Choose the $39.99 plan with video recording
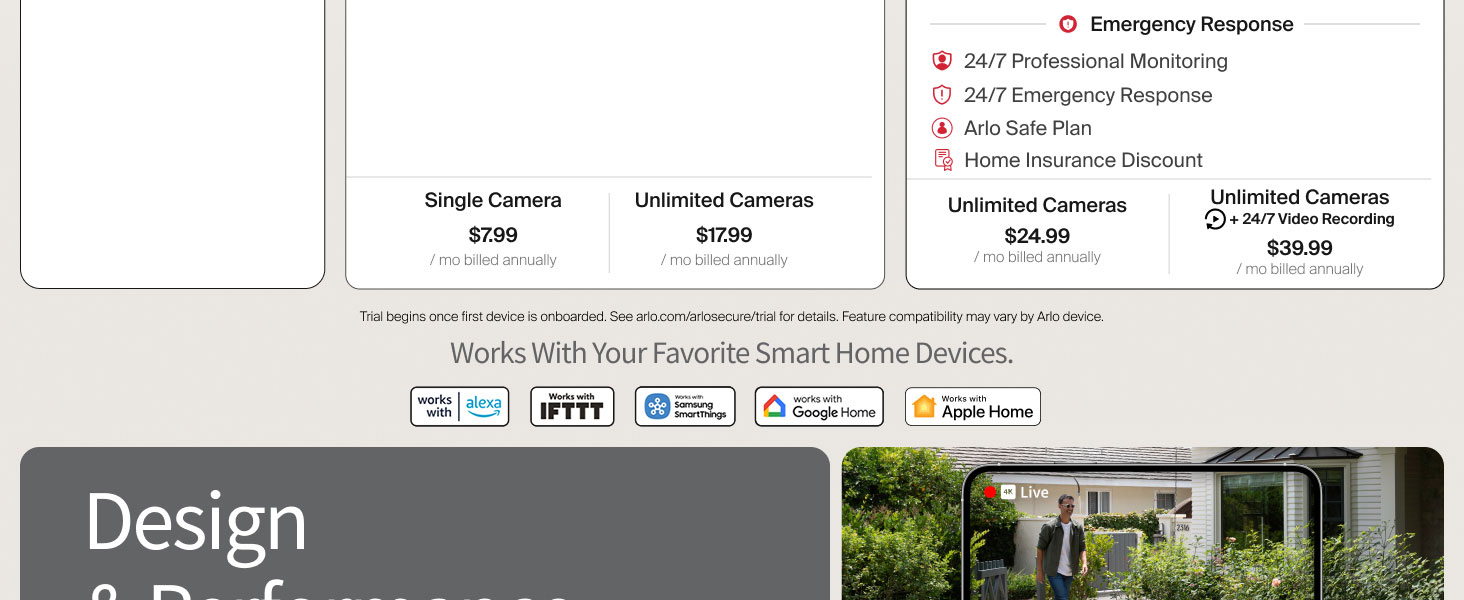Screen dimensions: 1464x600 point(1300,232)
